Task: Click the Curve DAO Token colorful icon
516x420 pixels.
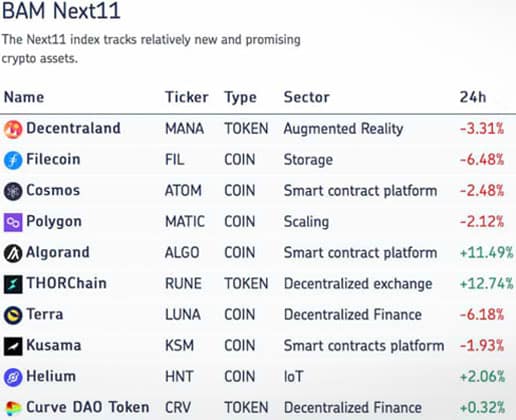Action: [13, 408]
